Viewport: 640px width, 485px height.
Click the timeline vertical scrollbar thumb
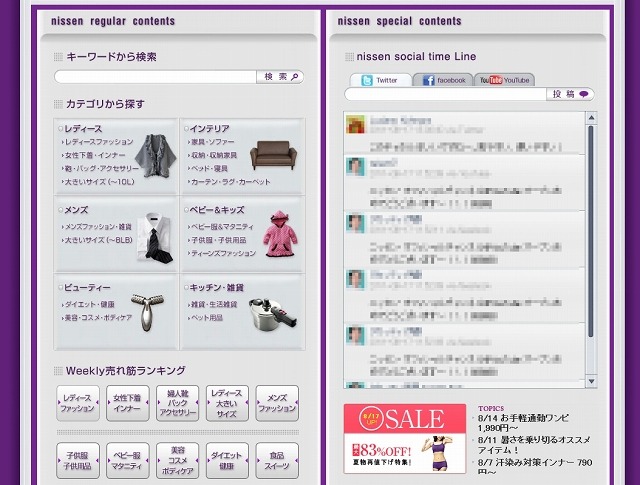tap(591, 231)
